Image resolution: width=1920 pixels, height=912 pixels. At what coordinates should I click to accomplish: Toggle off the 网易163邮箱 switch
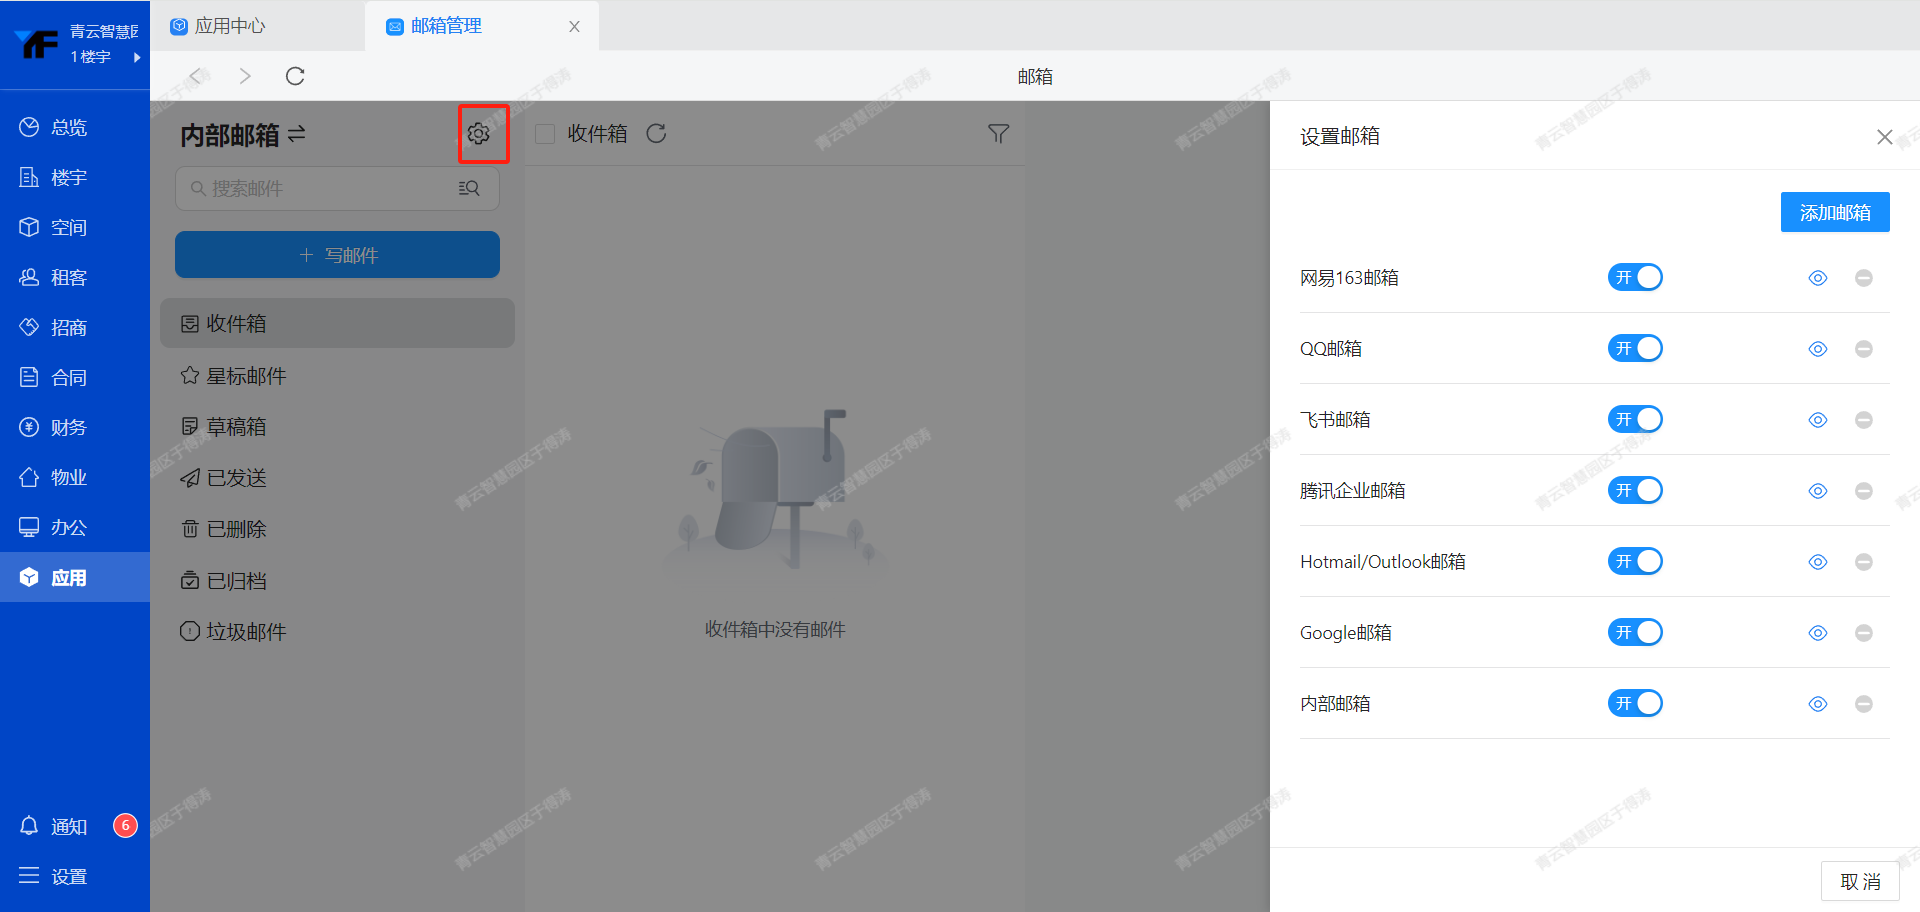[1635, 277]
